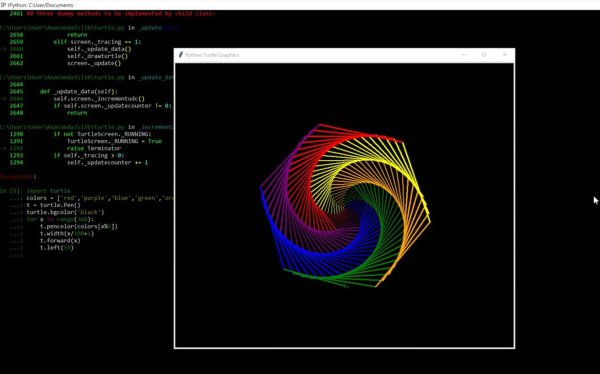600x374 pixels.
Task: Click the 'import turtle' code line
Action: point(48,191)
